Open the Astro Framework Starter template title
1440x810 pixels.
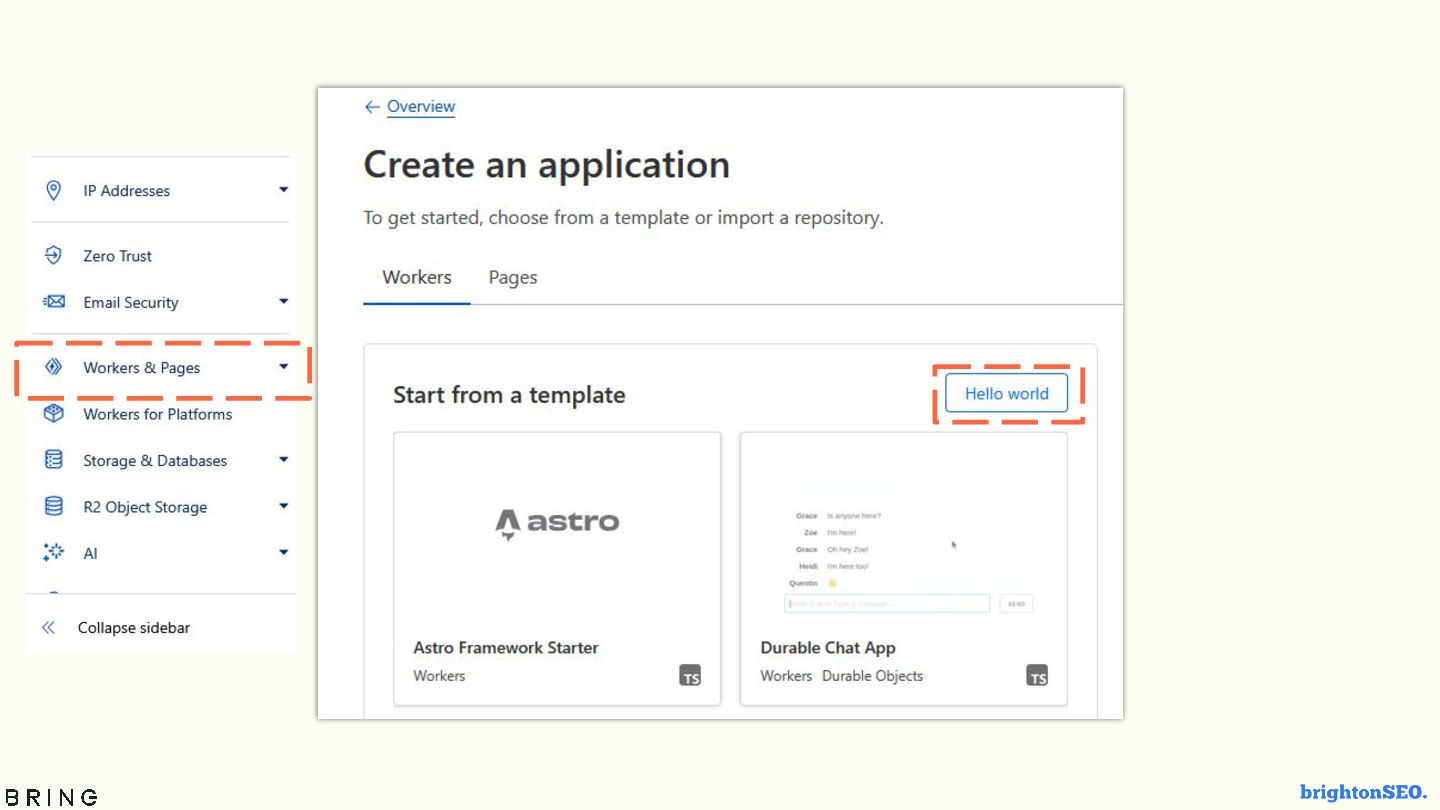click(x=506, y=648)
